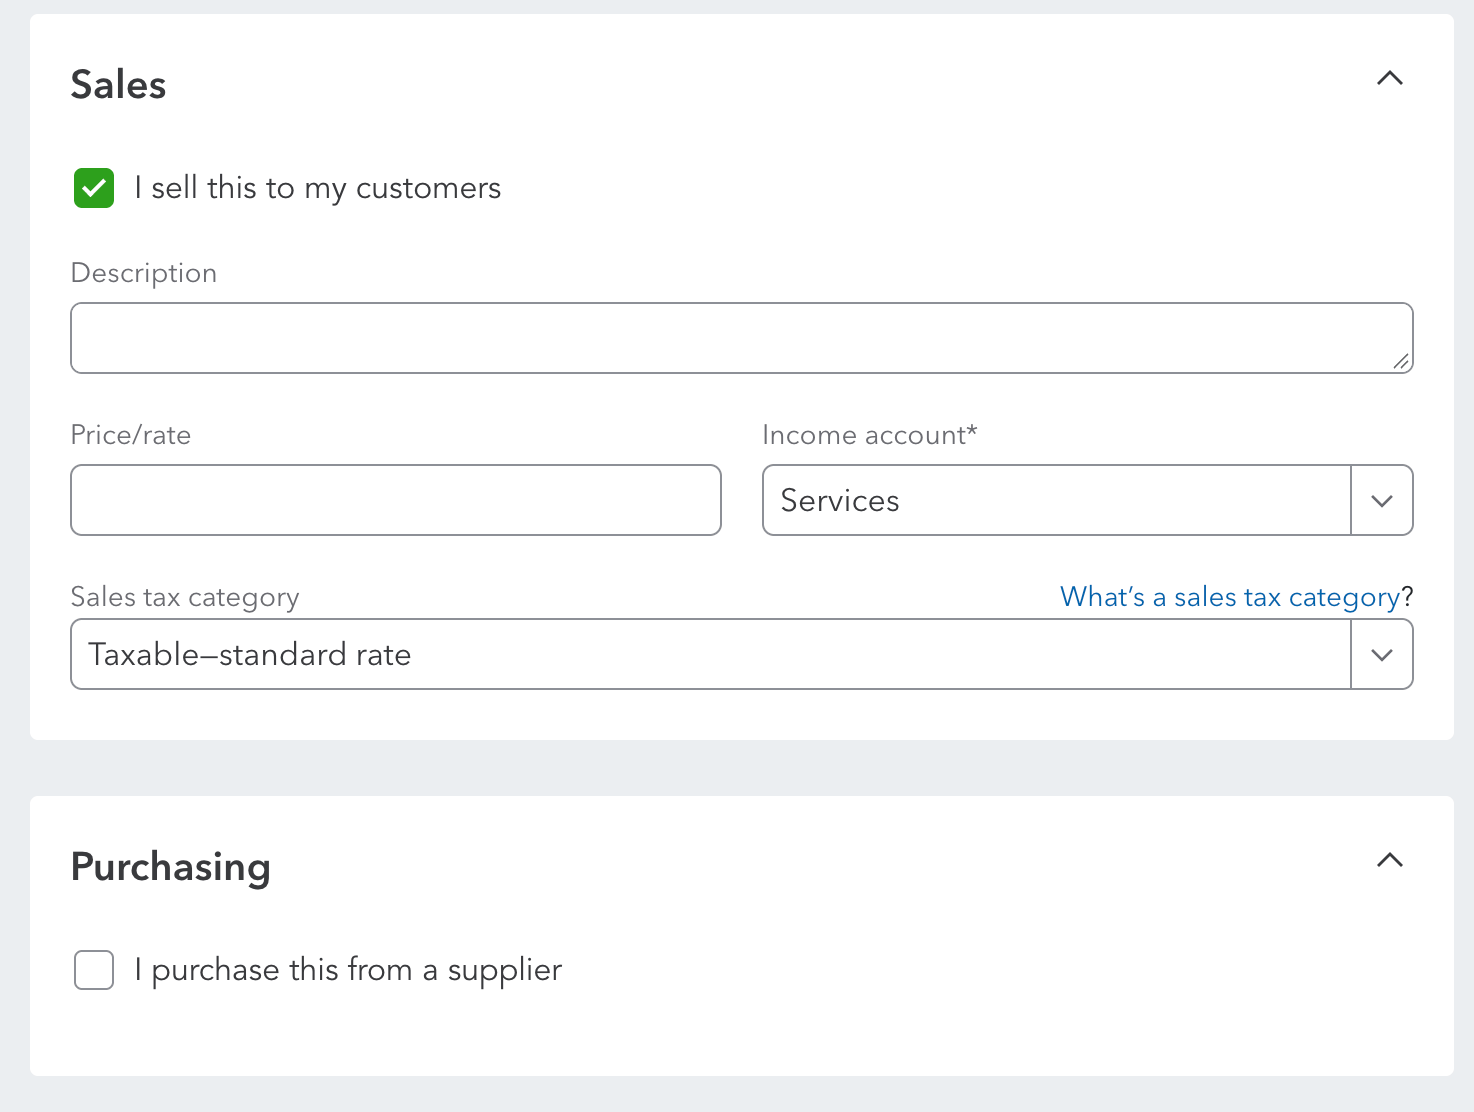The width and height of the screenshot is (1474, 1112).
Task: Focus the Description text box
Action: pyautogui.click(x=742, y=338)
